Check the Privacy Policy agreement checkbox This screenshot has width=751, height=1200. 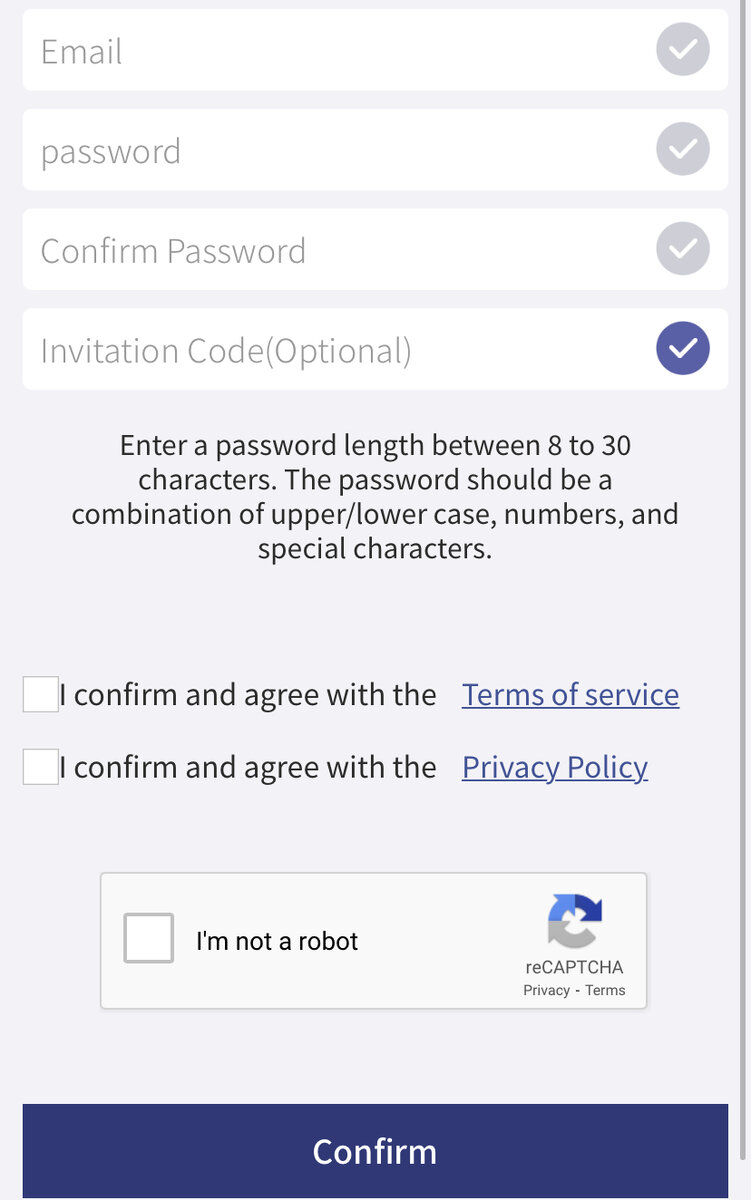(41, 767)
